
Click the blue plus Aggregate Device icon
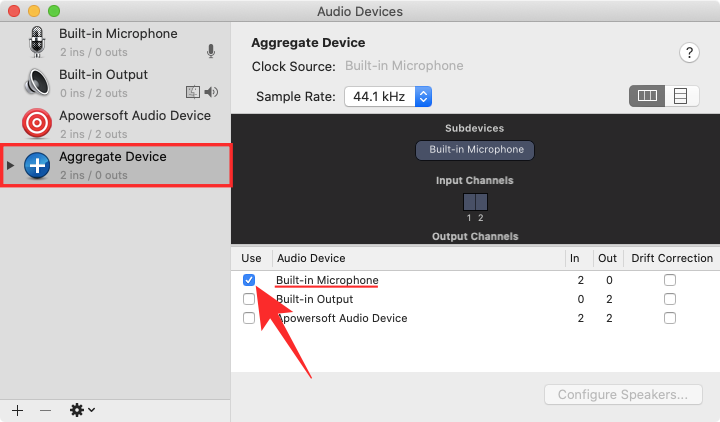coord(37,165)
